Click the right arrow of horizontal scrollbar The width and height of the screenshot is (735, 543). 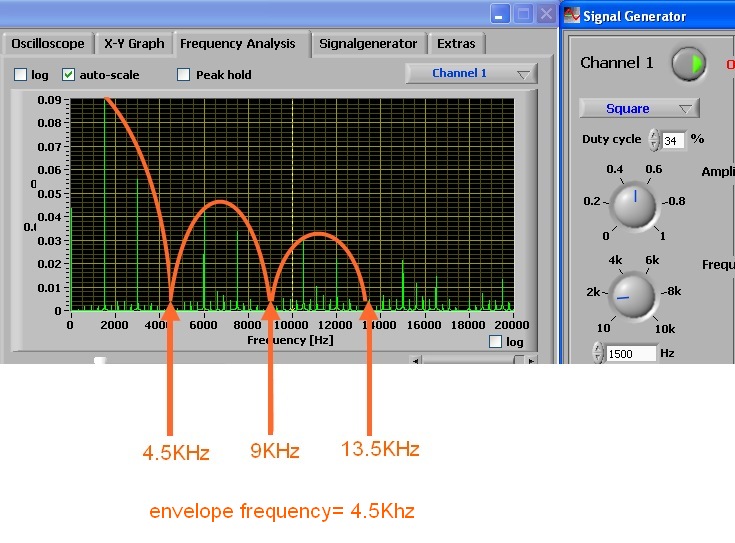(531, 361)
